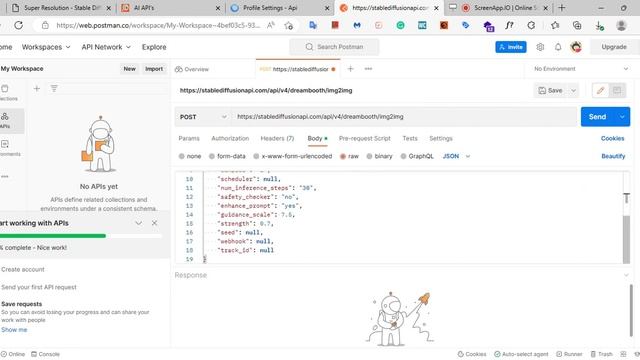Open Send button dropdown arrow
Viewport: 640px width, 360px height.
(x=622, y=117)
